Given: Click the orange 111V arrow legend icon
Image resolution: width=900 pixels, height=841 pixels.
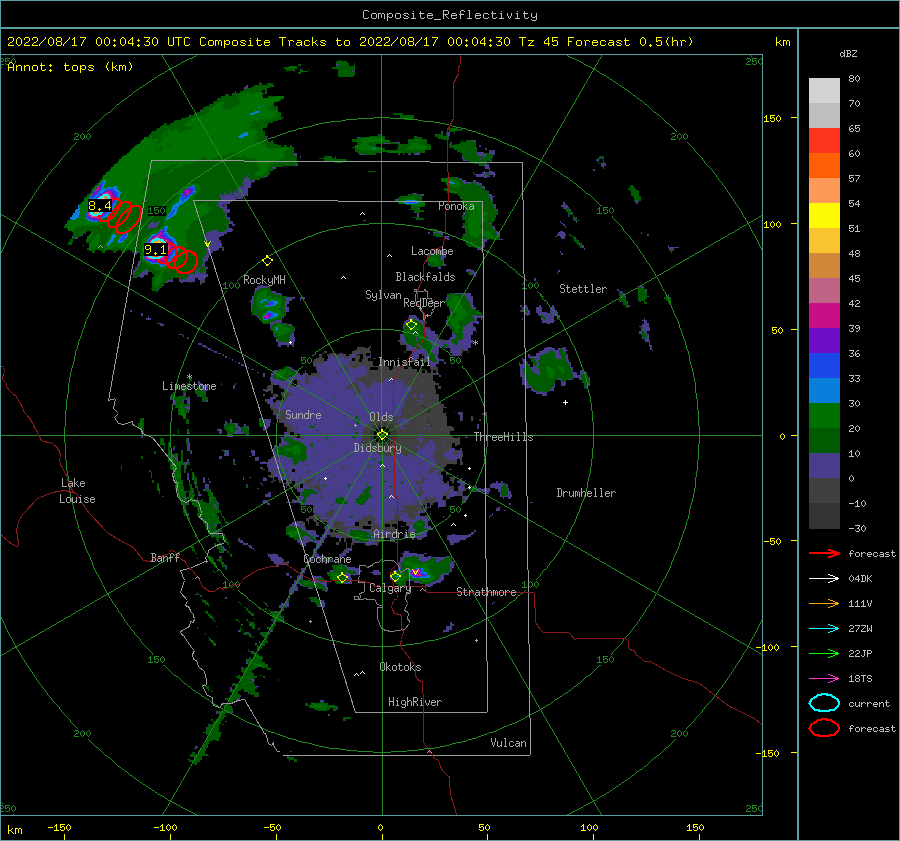Looking at the screenshot, I should [x=824, y=603].
